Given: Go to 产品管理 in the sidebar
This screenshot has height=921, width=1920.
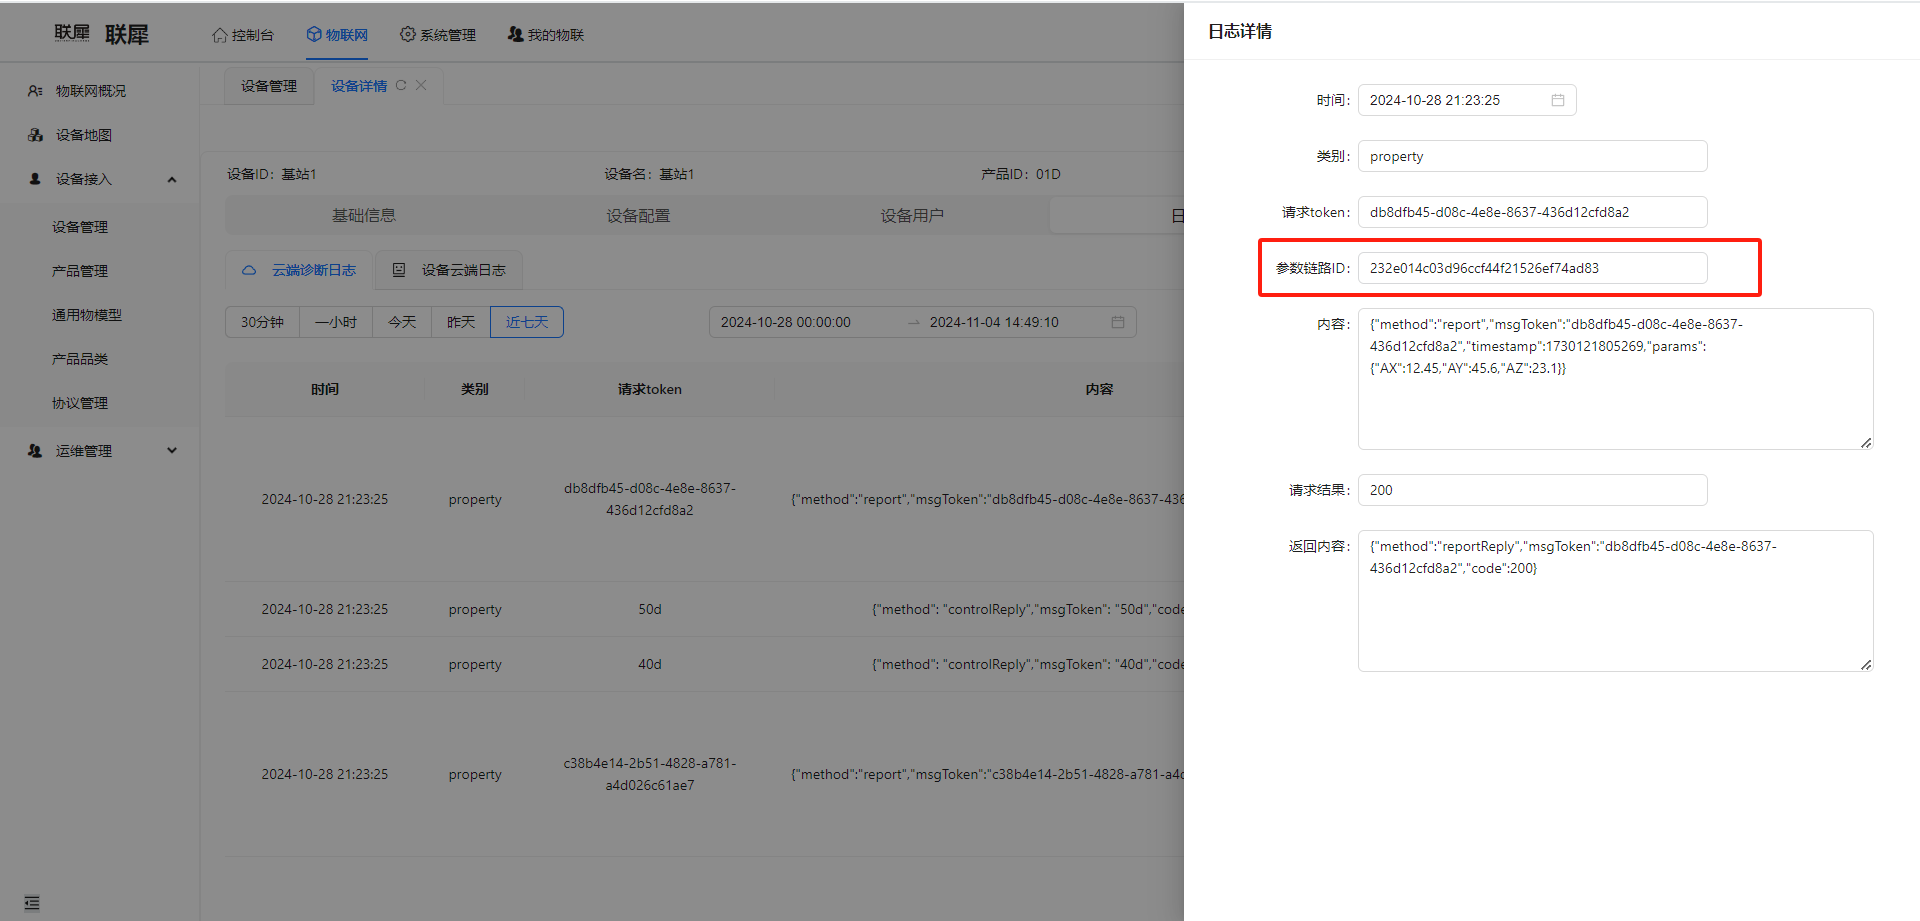Looking at the screenshot, I should [x=80, y=271].
